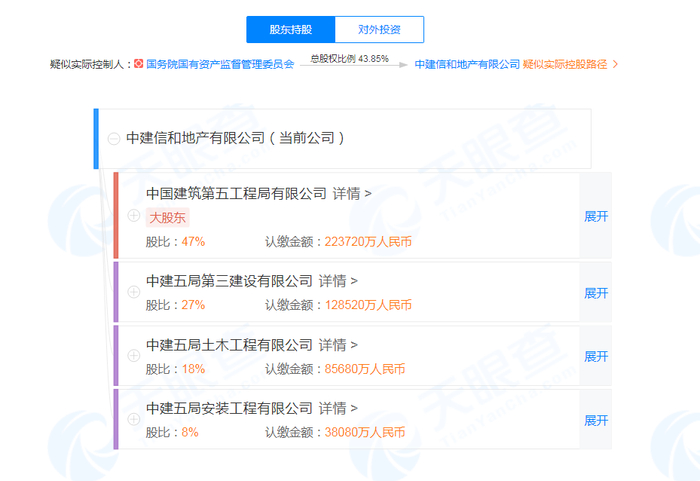
Task: Open 国务院国有资产监督管理委员会 controller link
Action: tap(220, 64)
